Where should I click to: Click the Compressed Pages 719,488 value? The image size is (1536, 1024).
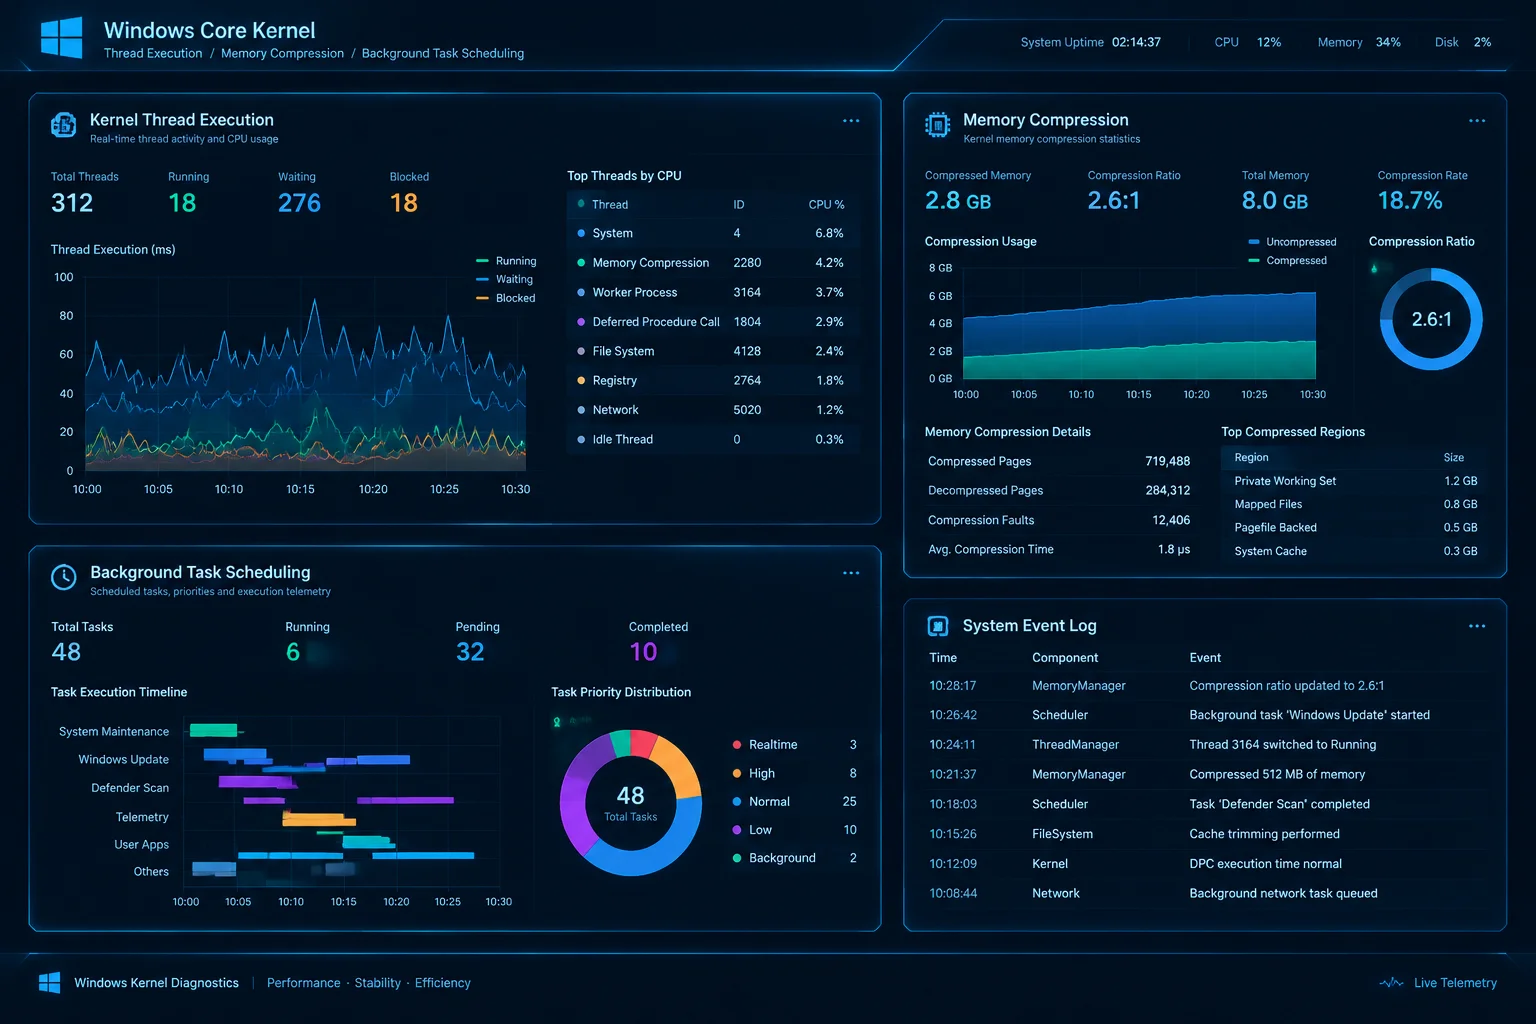coord(1167,461)
